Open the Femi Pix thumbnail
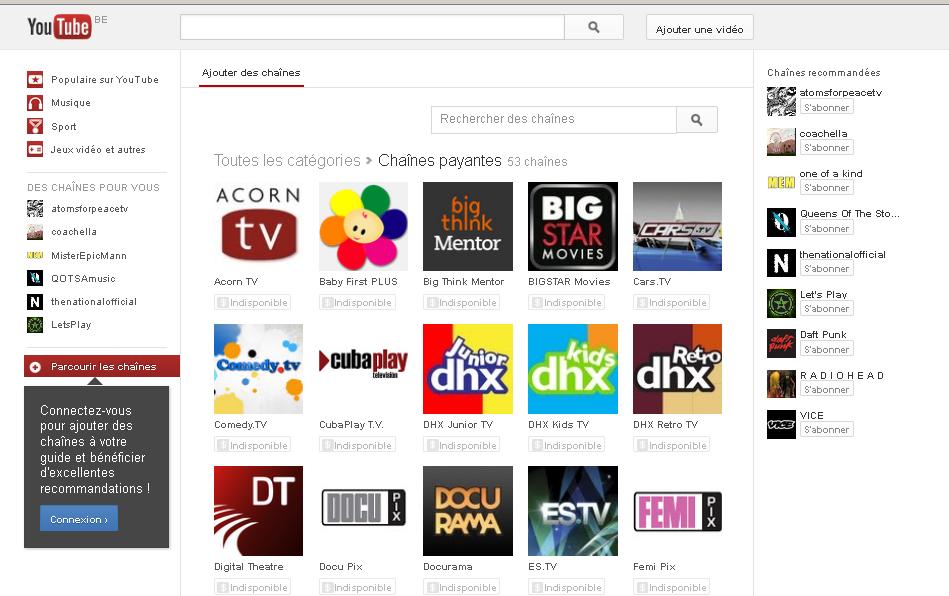This screenshot has height=596, width=949. 677,511
